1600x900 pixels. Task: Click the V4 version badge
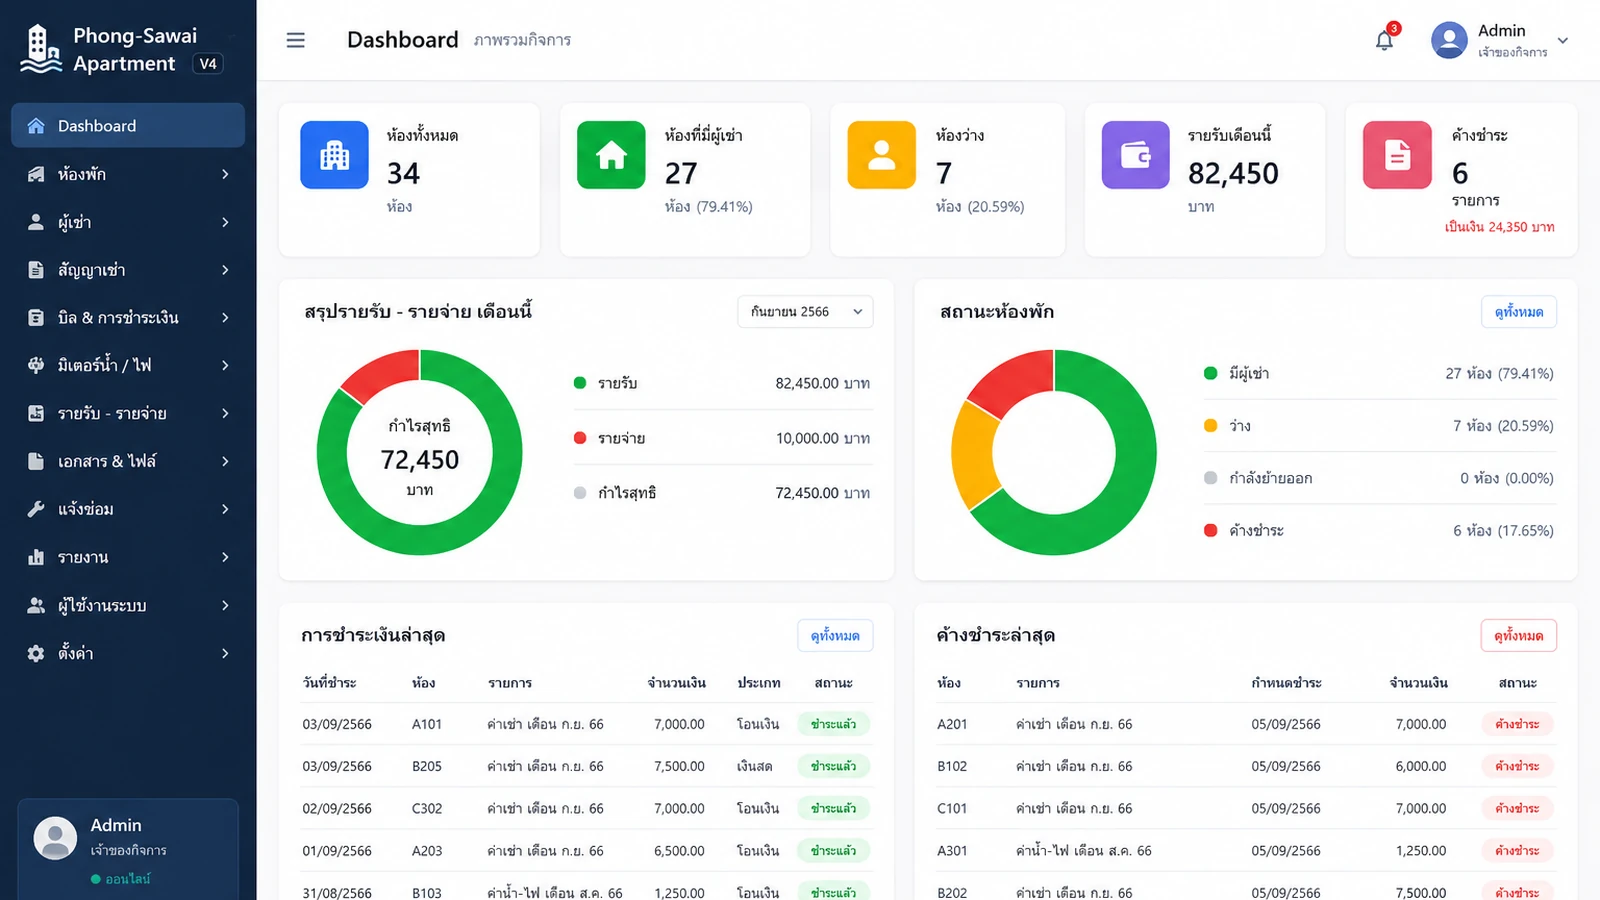[x=208, y=64]
